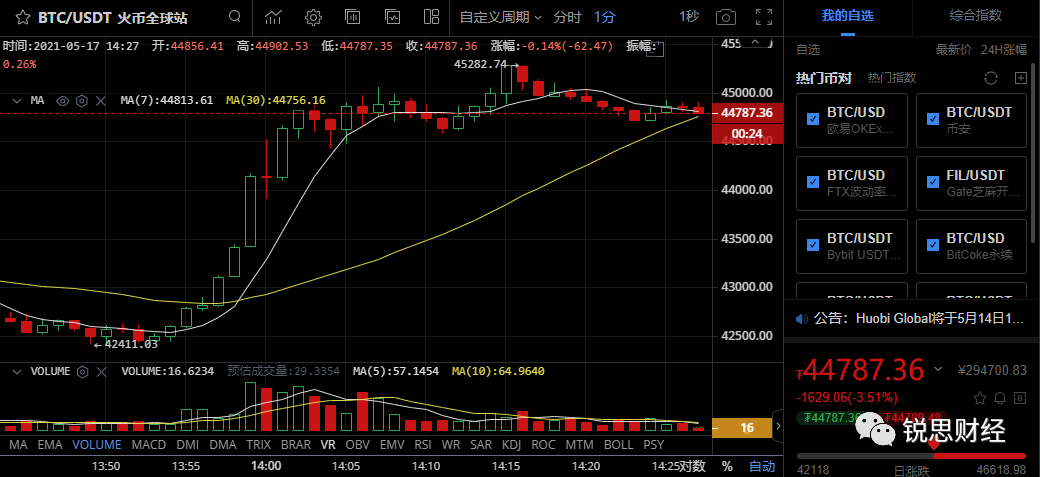Screen dimensions: 1040x477
Task: Sort watchlist by 最新价
Action: pyautogui.click(x=954, y=50)
